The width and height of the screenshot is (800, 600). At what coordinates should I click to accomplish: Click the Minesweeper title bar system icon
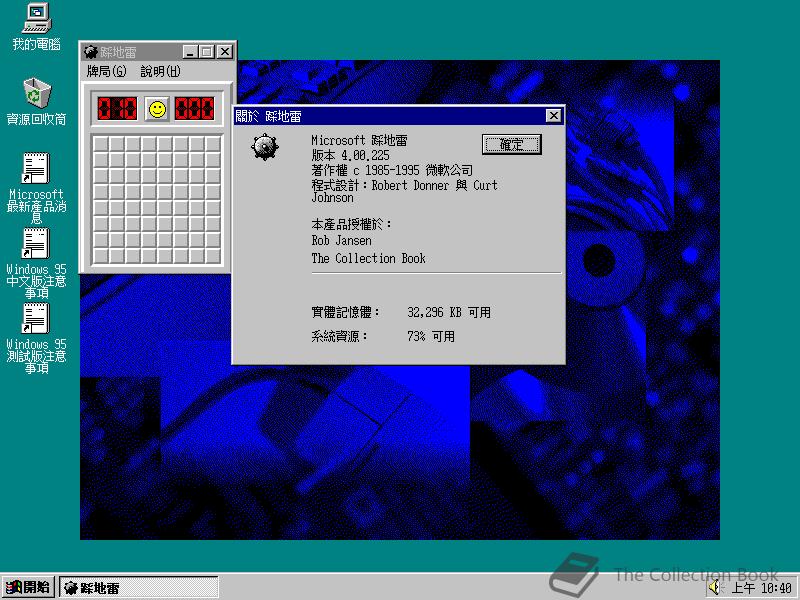tap(91, 52)
